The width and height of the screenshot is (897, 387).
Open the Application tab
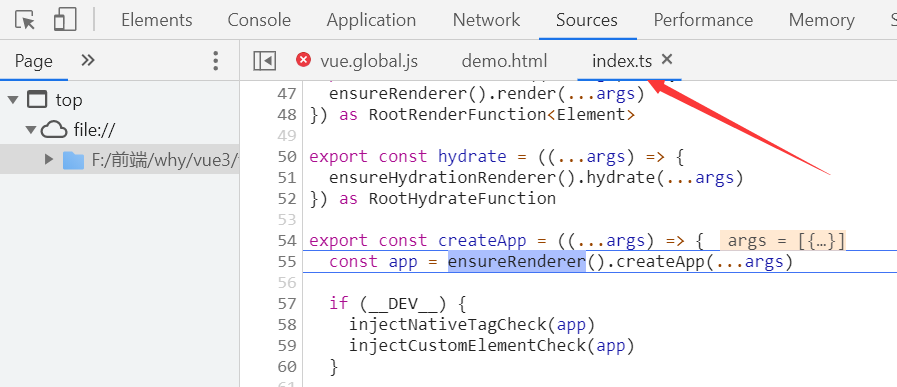click(x=371, y=20)
